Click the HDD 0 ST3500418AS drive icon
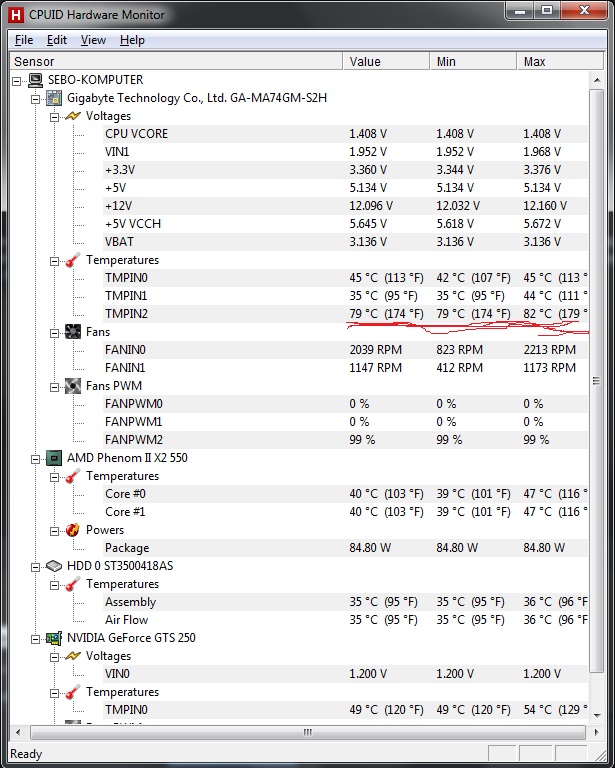The image size is (615, 768). [54, 566]
